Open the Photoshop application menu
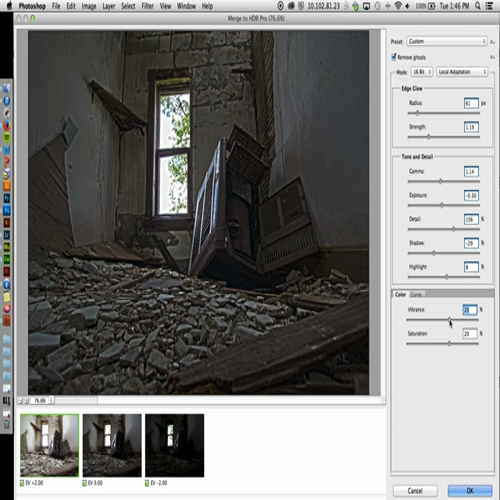 coord(32,6)
